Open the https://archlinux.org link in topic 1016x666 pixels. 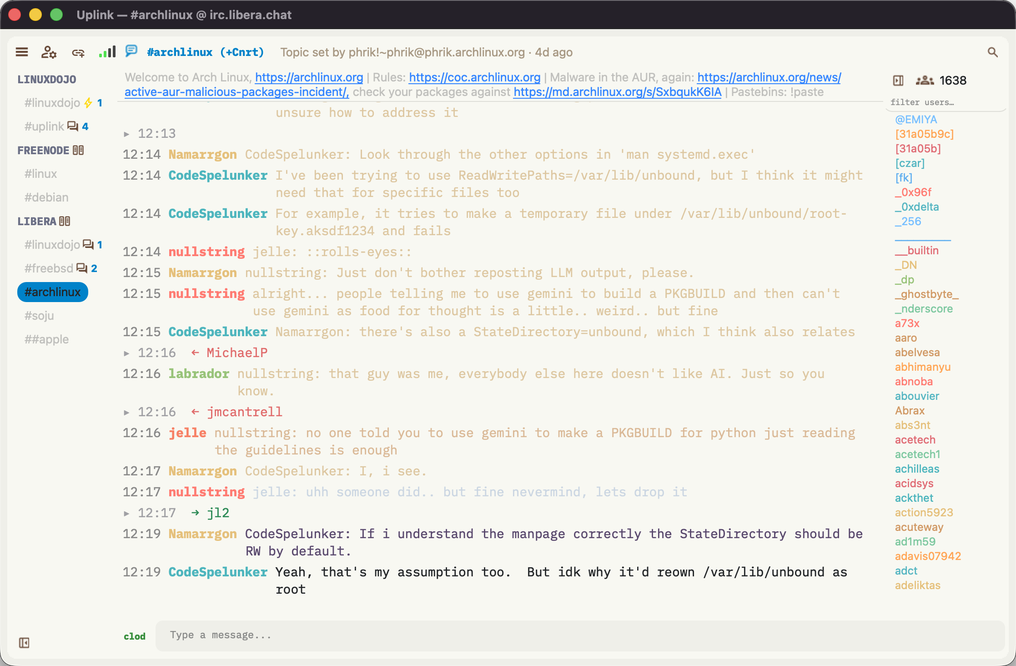pyautogui.click(x=309, y=77)
